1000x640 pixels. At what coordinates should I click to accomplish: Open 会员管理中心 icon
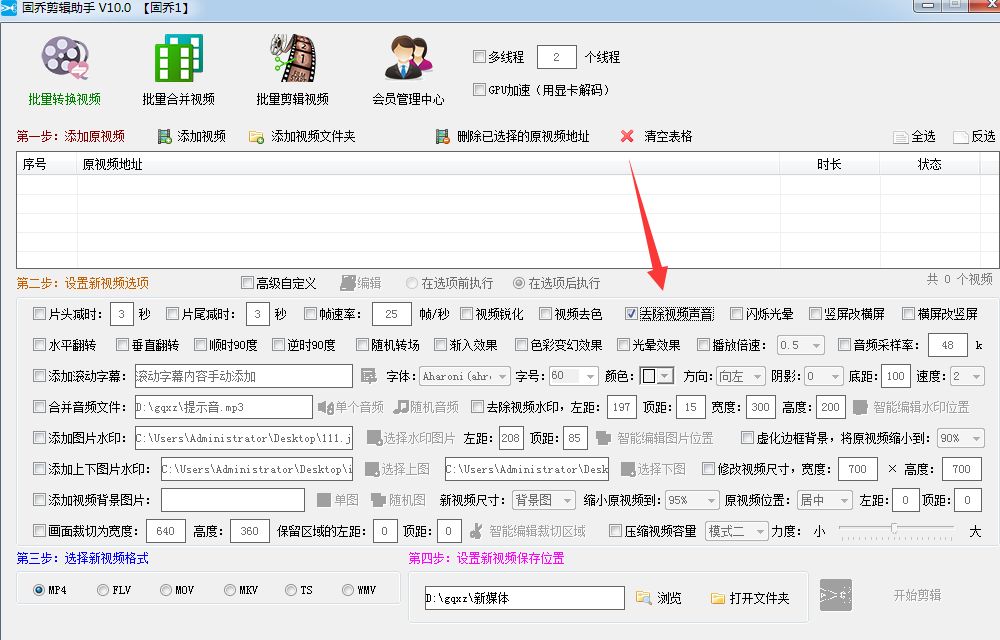click(408, 58)
